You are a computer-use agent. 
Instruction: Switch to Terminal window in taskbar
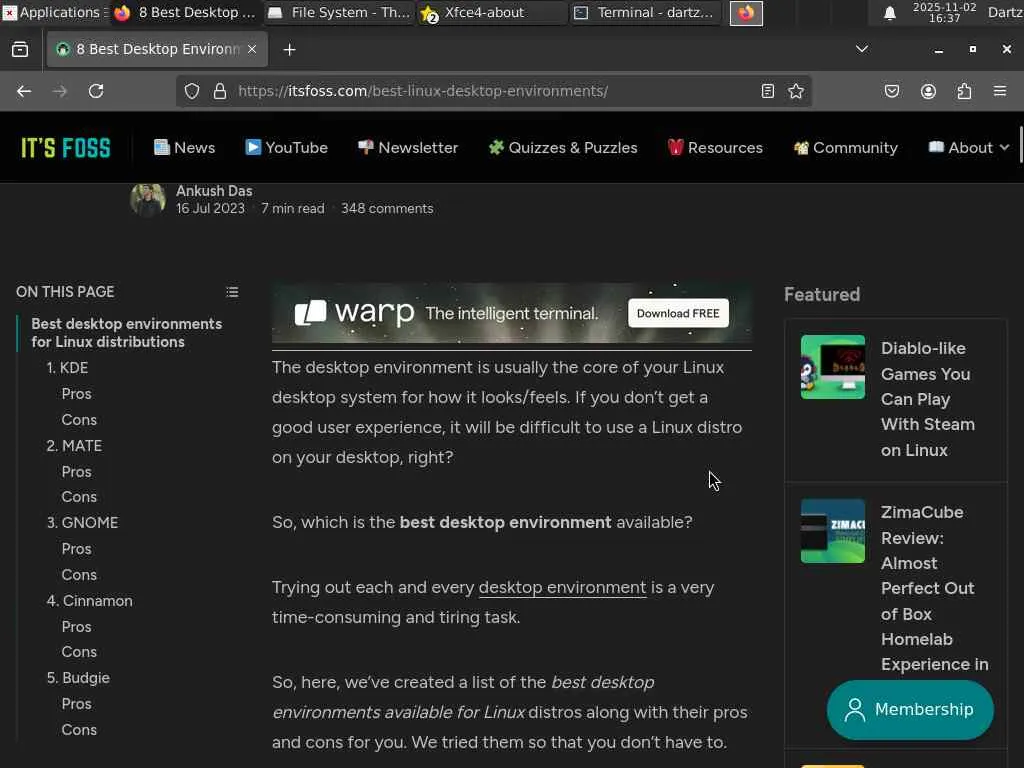click(645, 12)
